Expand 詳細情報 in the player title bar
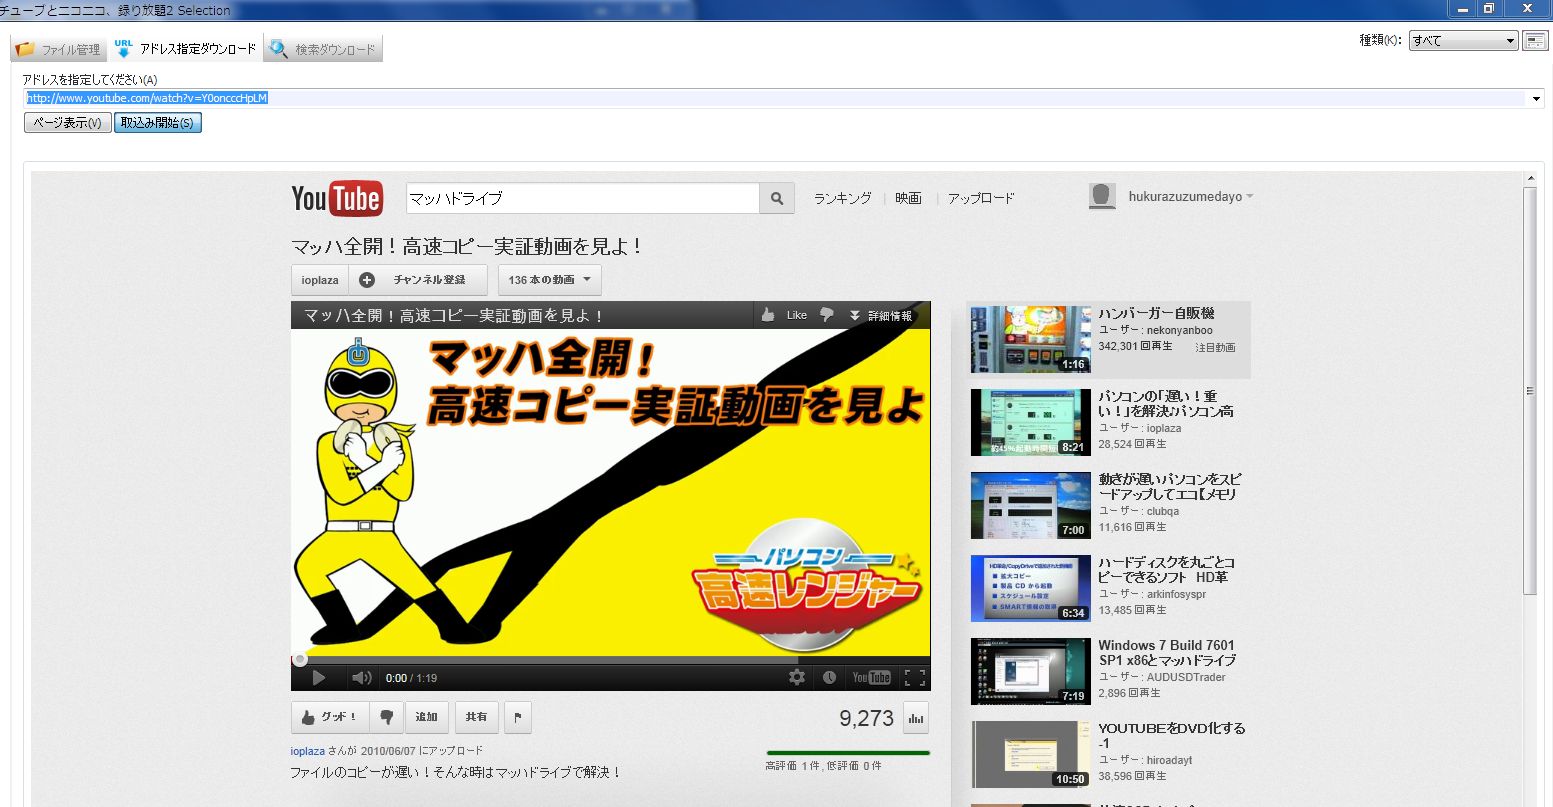Viewport: 1553px width, 807px height. (x=880, y=315)
